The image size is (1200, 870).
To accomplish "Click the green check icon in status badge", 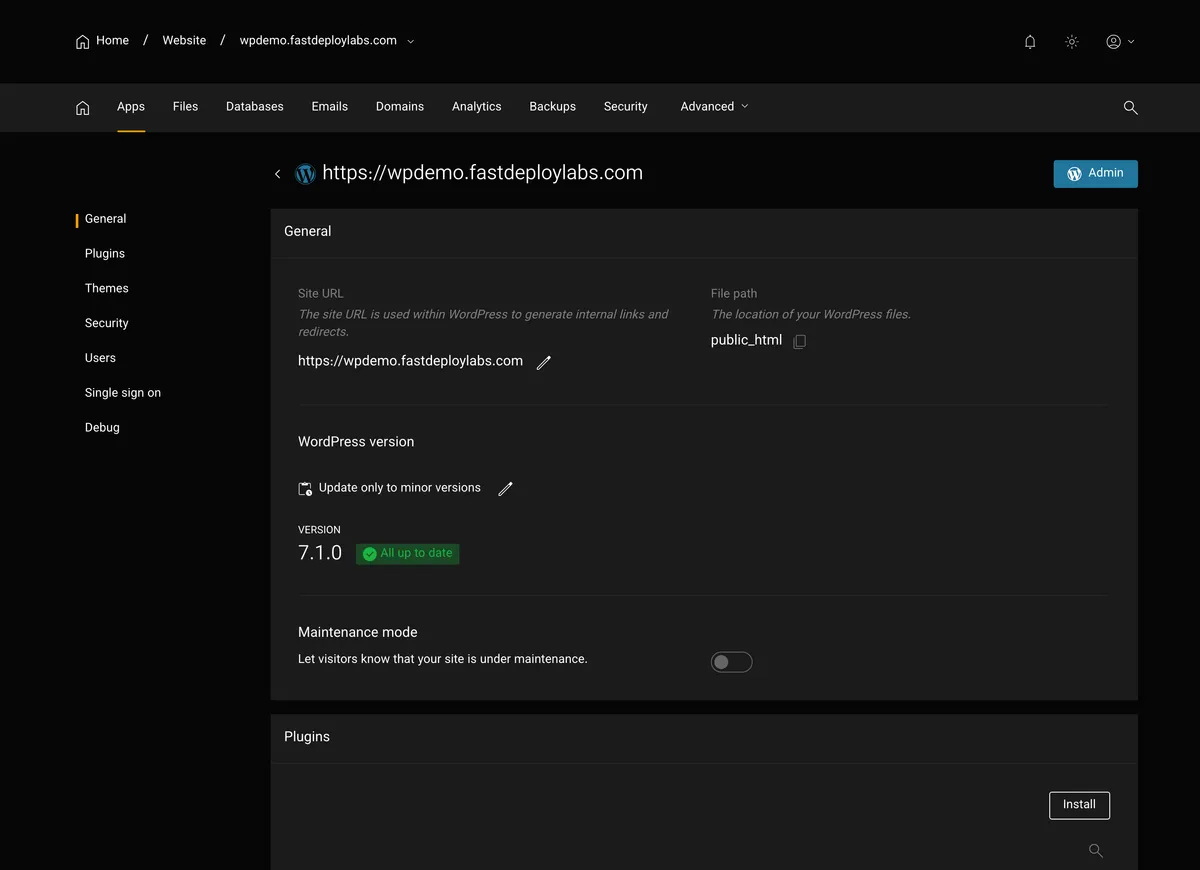I will (x=369, y=554).
